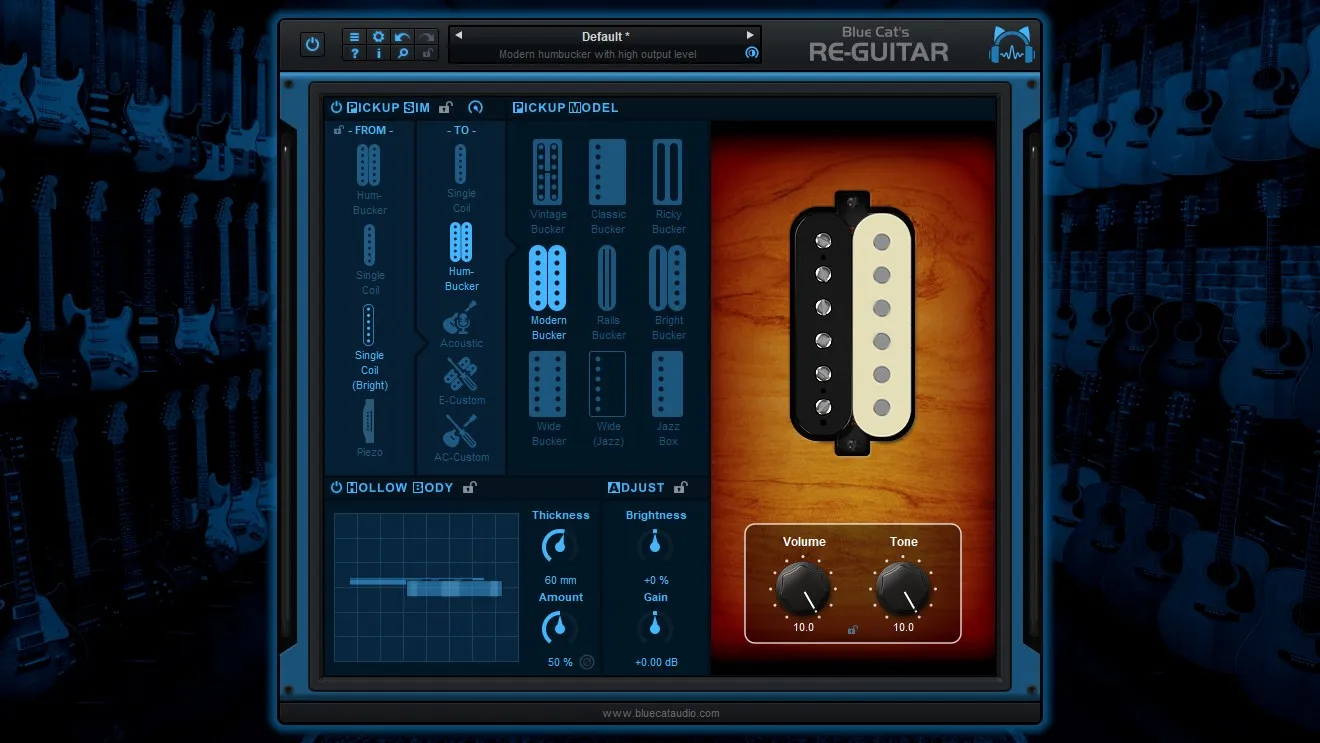Screen dimensions: 1320x743
Task: Choose the Bright Bucker pickup model
Action: pyautogui.click(x=668, y=293)
